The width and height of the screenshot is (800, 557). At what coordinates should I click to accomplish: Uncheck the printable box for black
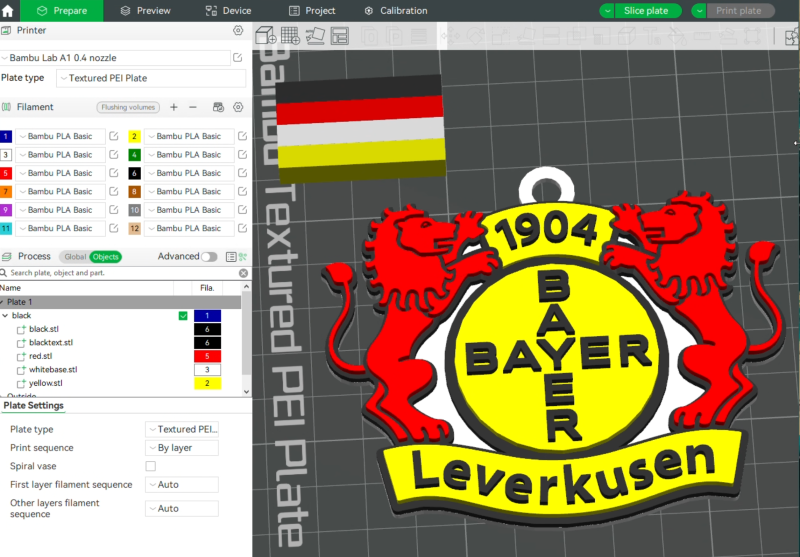pyautogui.click(x=183, y=316)
